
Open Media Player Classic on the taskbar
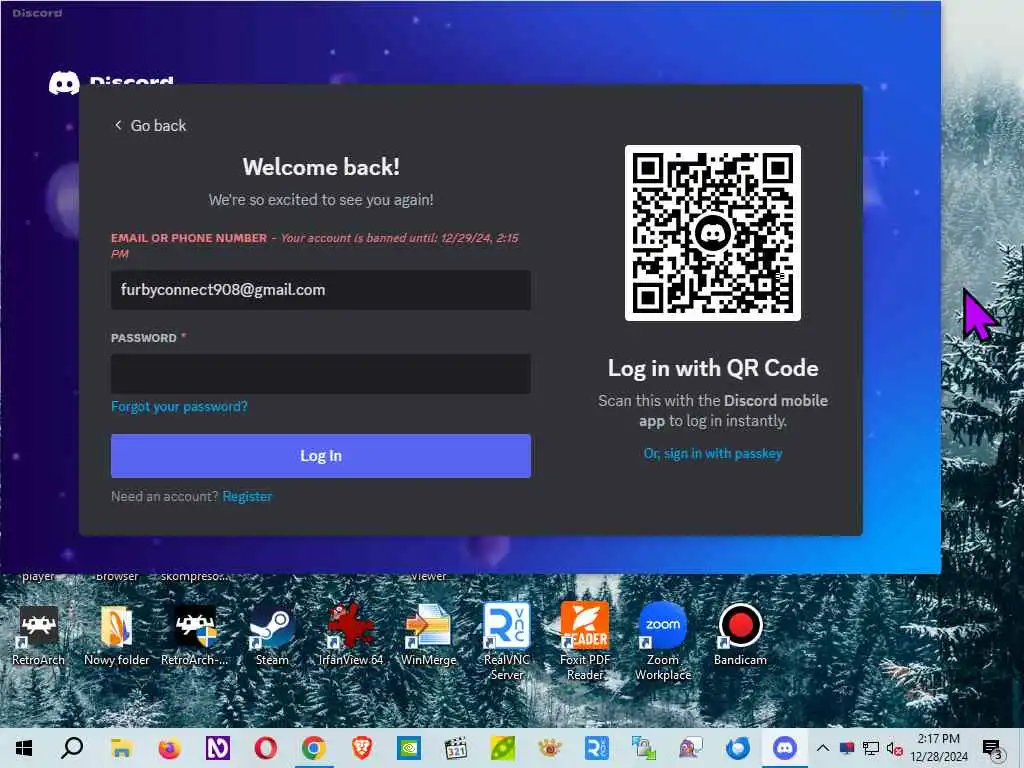pyautogui.click(x=456, y=748)
